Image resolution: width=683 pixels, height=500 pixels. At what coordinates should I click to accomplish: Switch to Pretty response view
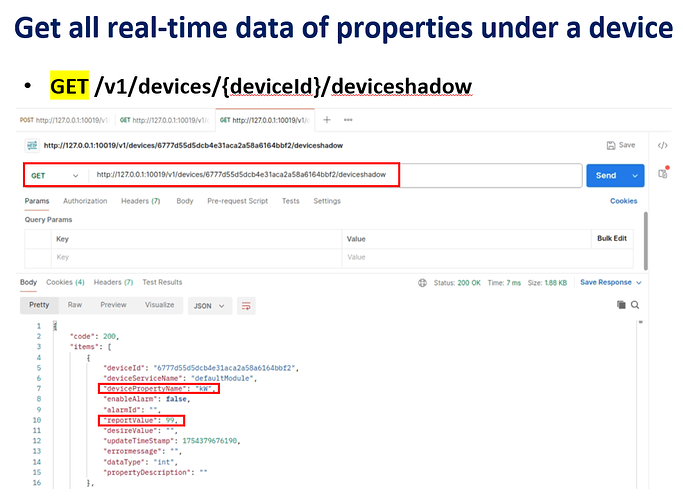(39, 305)
